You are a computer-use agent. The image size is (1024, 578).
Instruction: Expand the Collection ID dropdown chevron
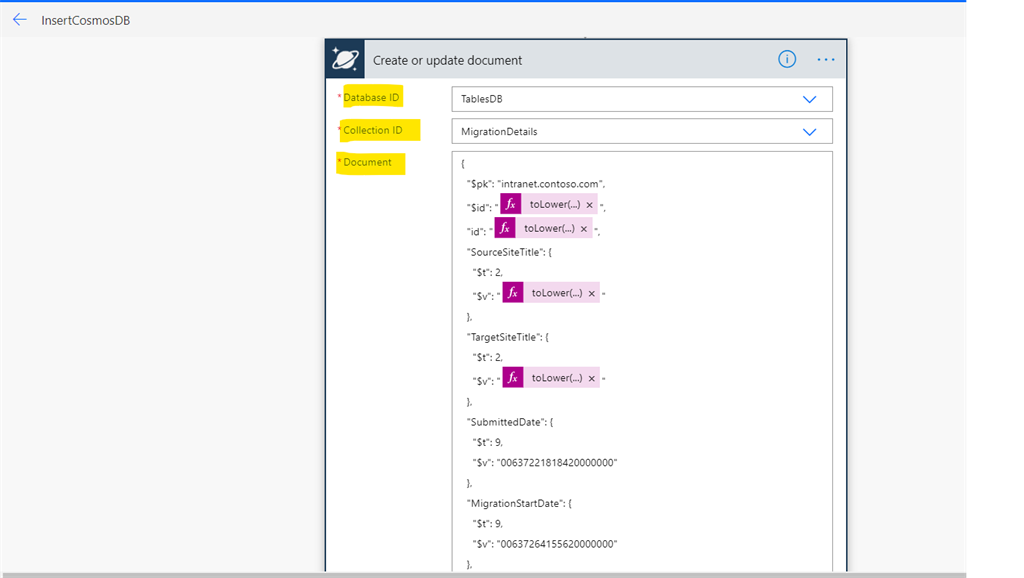pos(809,132)
